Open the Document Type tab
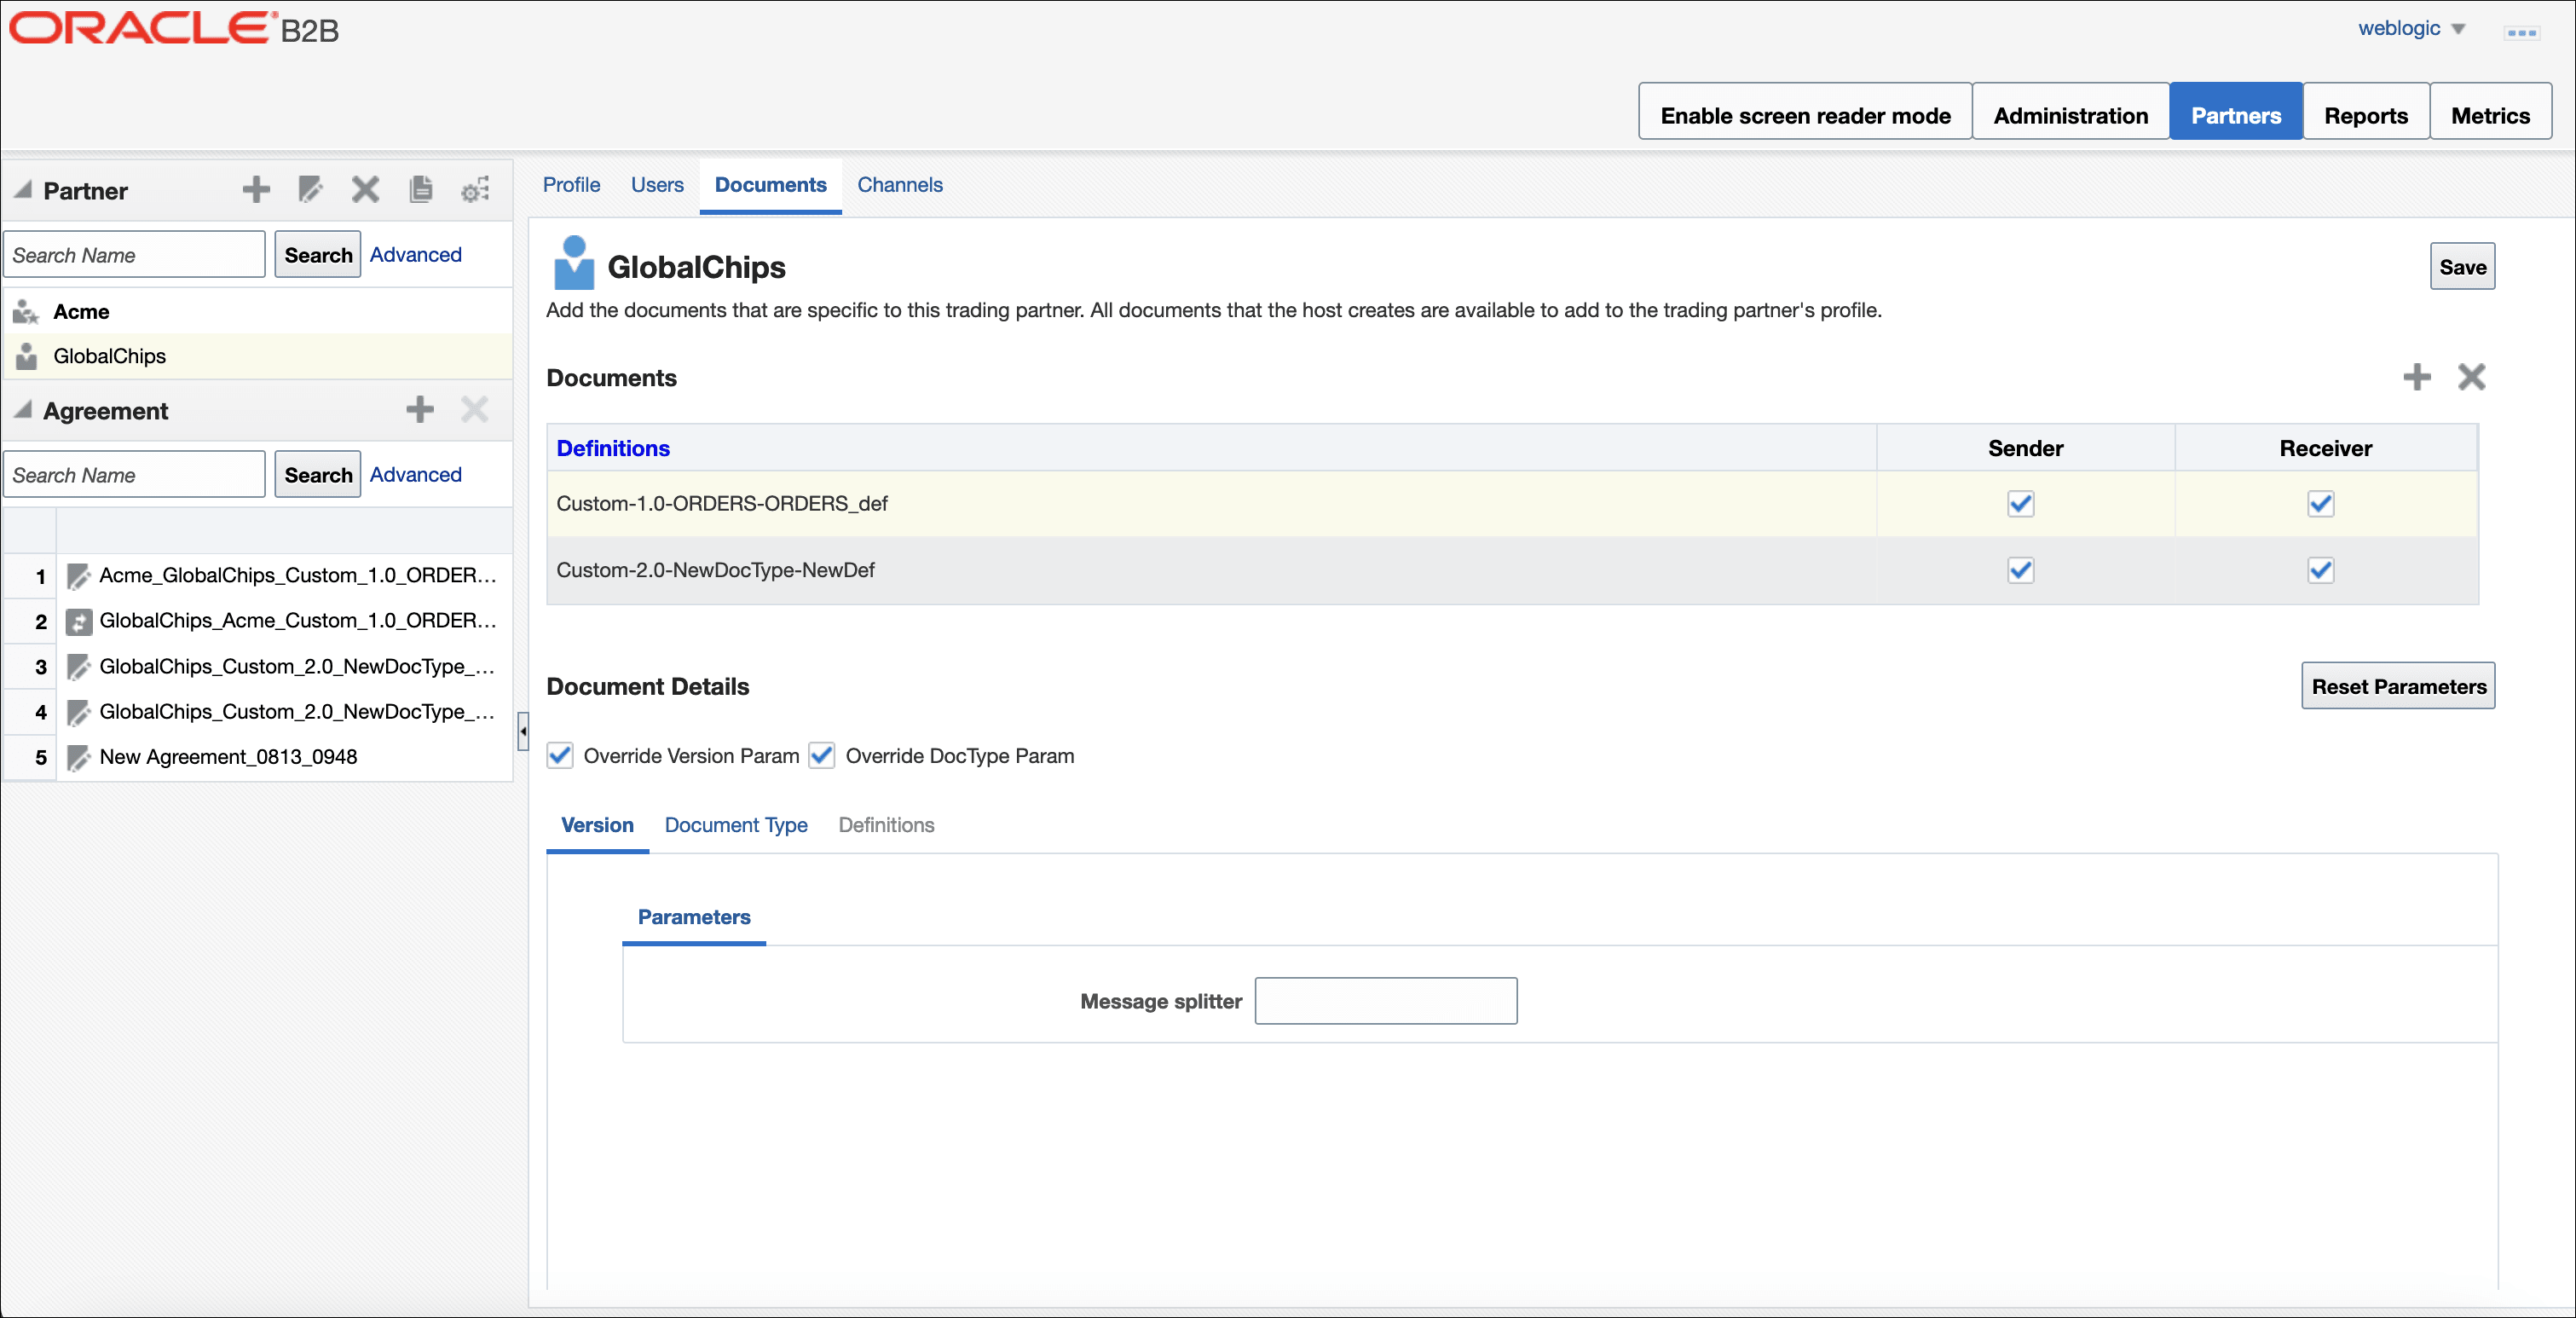Viewport: 2576px width, 1318px height. click(736, 825)
